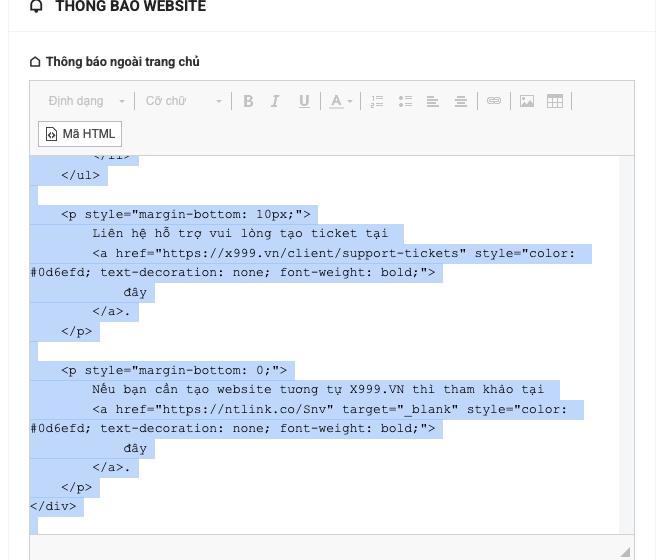657x560 pixels.
Task: Toggle underline formatting button
Action: coord(304,101)
